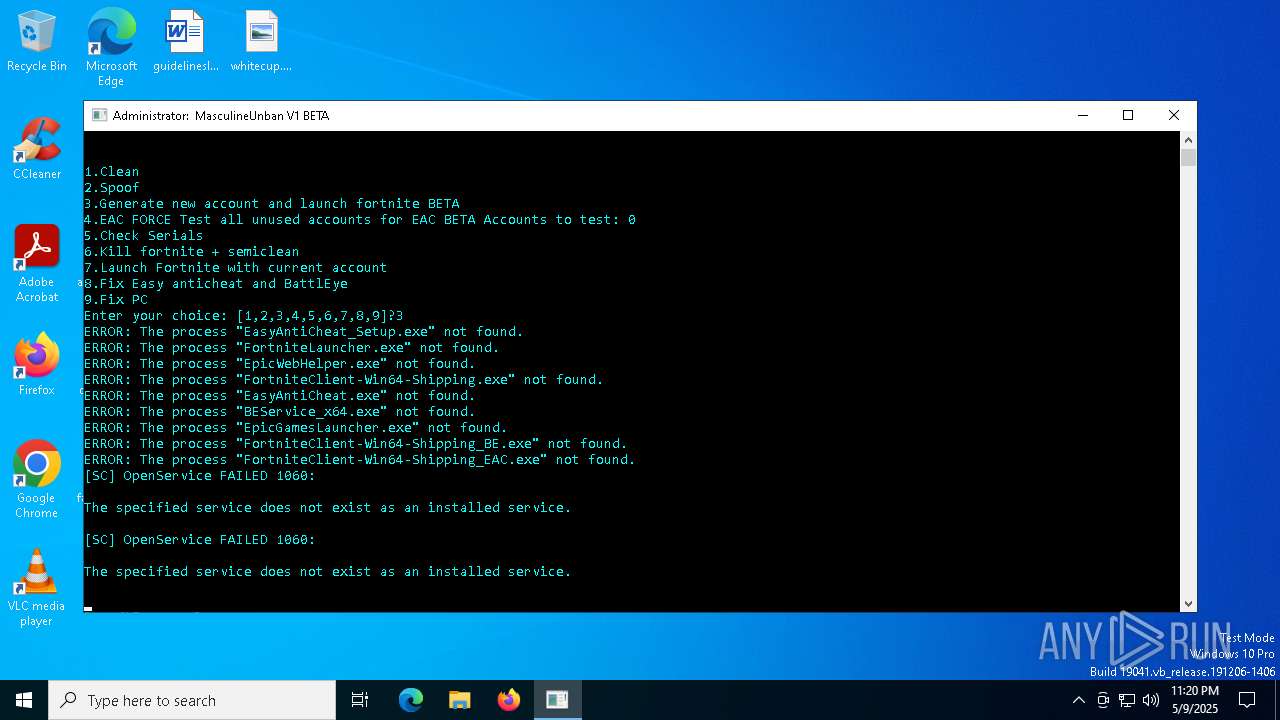
Task: Open the CCleaner desktop shortcut
Action: click(x=37, y=150)
